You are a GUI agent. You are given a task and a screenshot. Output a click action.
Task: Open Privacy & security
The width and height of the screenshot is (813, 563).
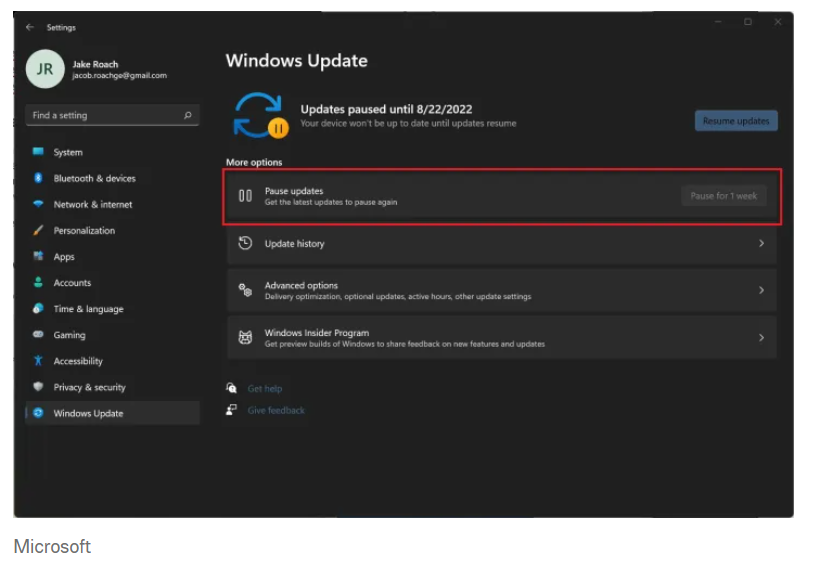click(x=113, y=387)
